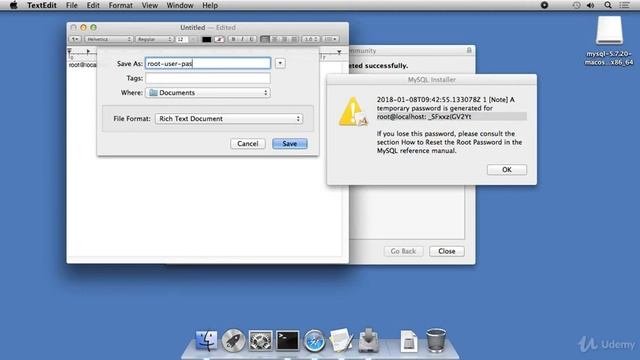Toggle bold formatting in TextEdit toolbar

click(x=233, y=39)
